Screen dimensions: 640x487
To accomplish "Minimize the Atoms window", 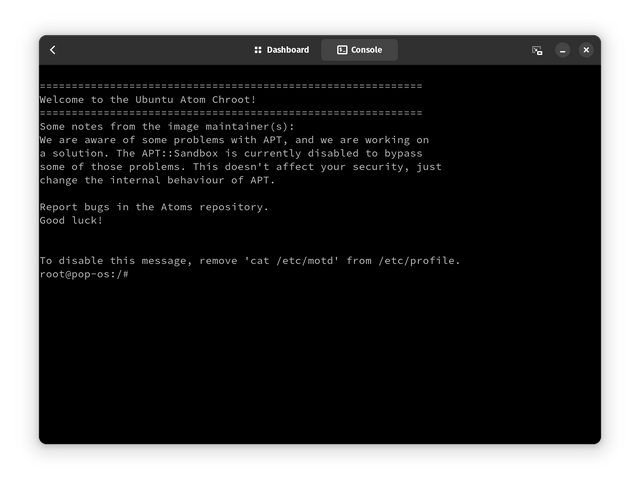I will coord(562,50).
